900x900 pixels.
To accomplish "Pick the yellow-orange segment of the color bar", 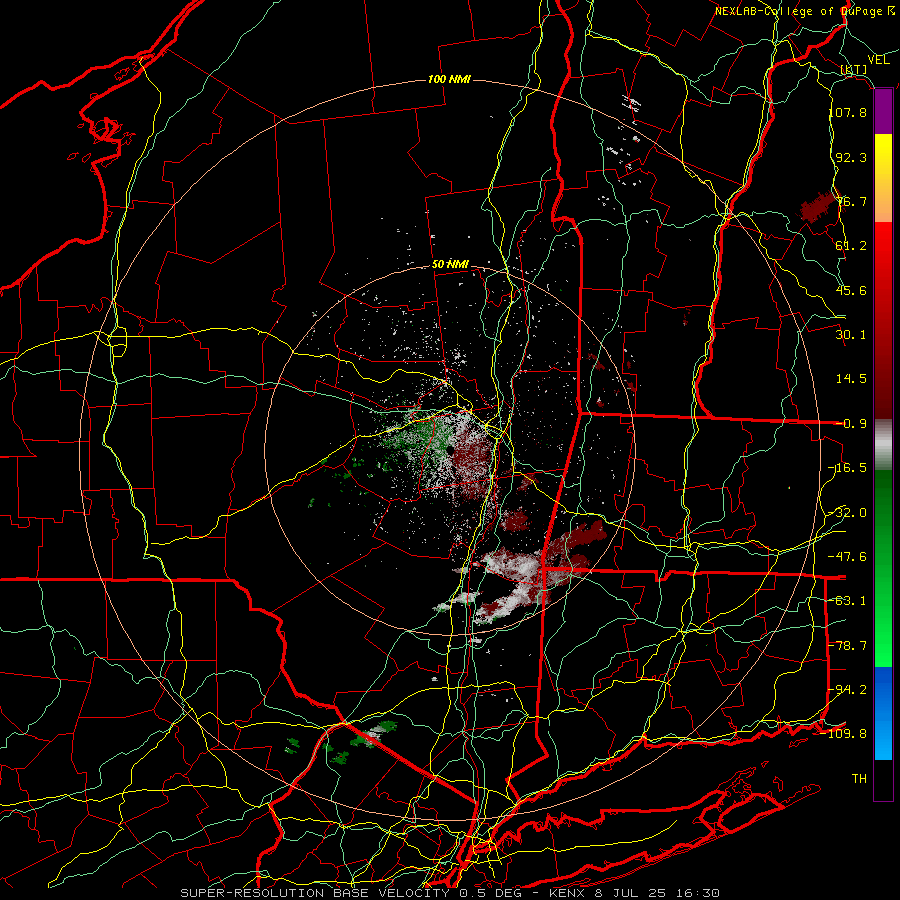I will click(883, 178).
